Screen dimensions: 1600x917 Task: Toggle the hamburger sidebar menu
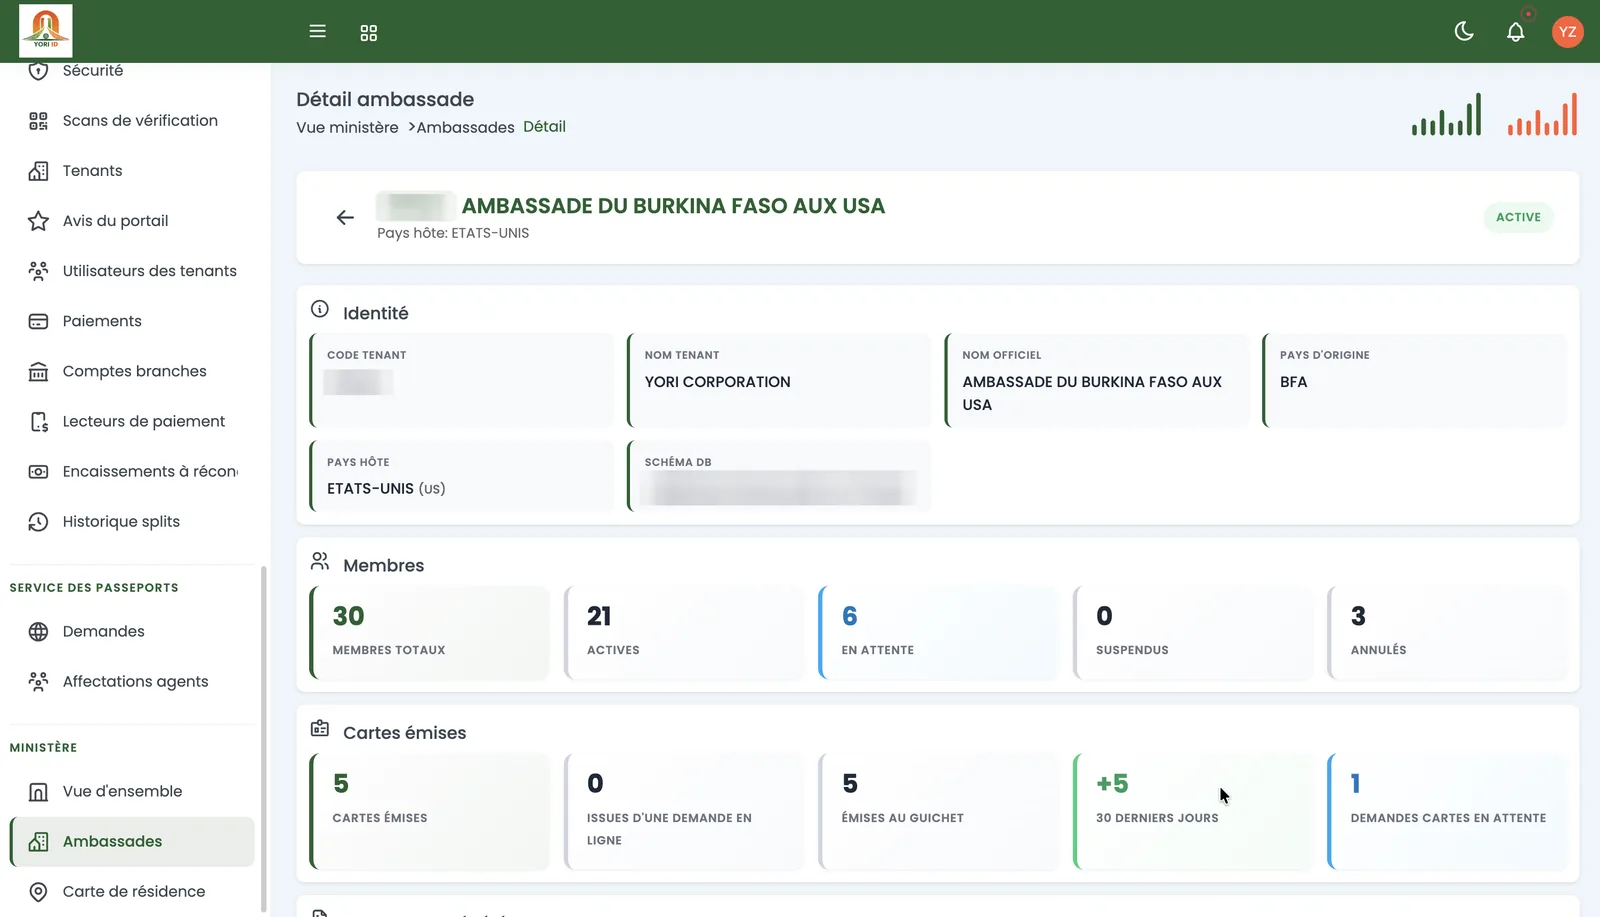click(x=317, y=31)
